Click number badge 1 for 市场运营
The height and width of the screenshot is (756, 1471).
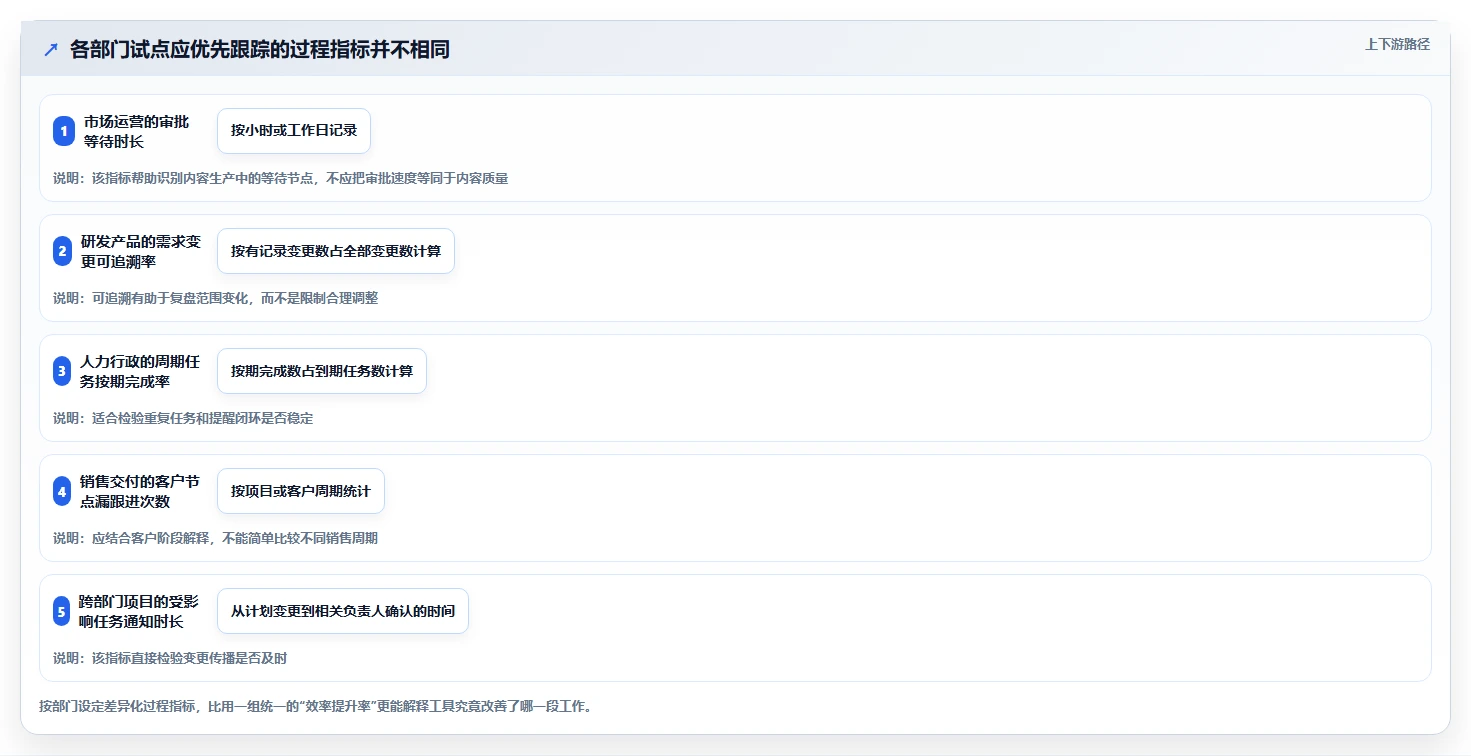pyautogui.click(x=64, y=131)
